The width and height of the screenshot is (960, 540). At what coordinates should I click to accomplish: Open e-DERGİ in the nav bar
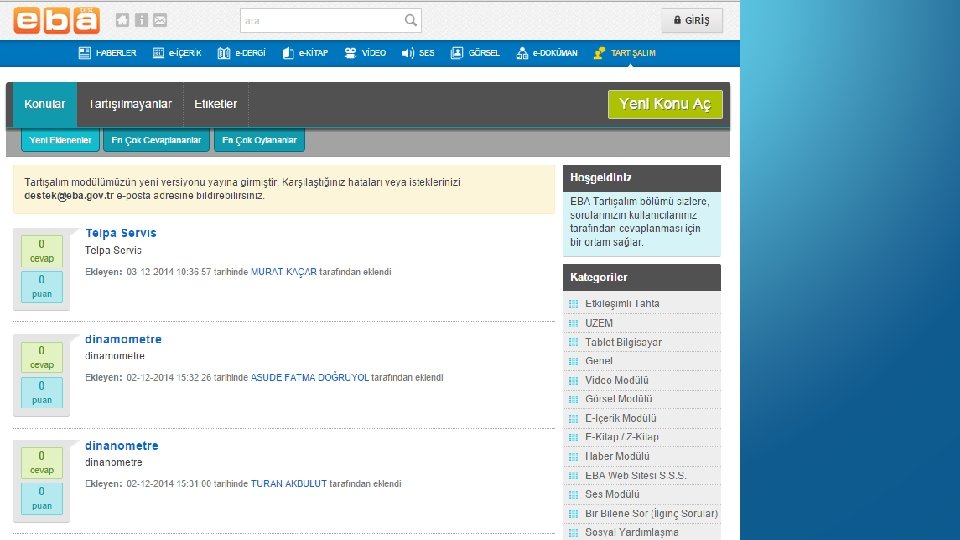[241, 53]
